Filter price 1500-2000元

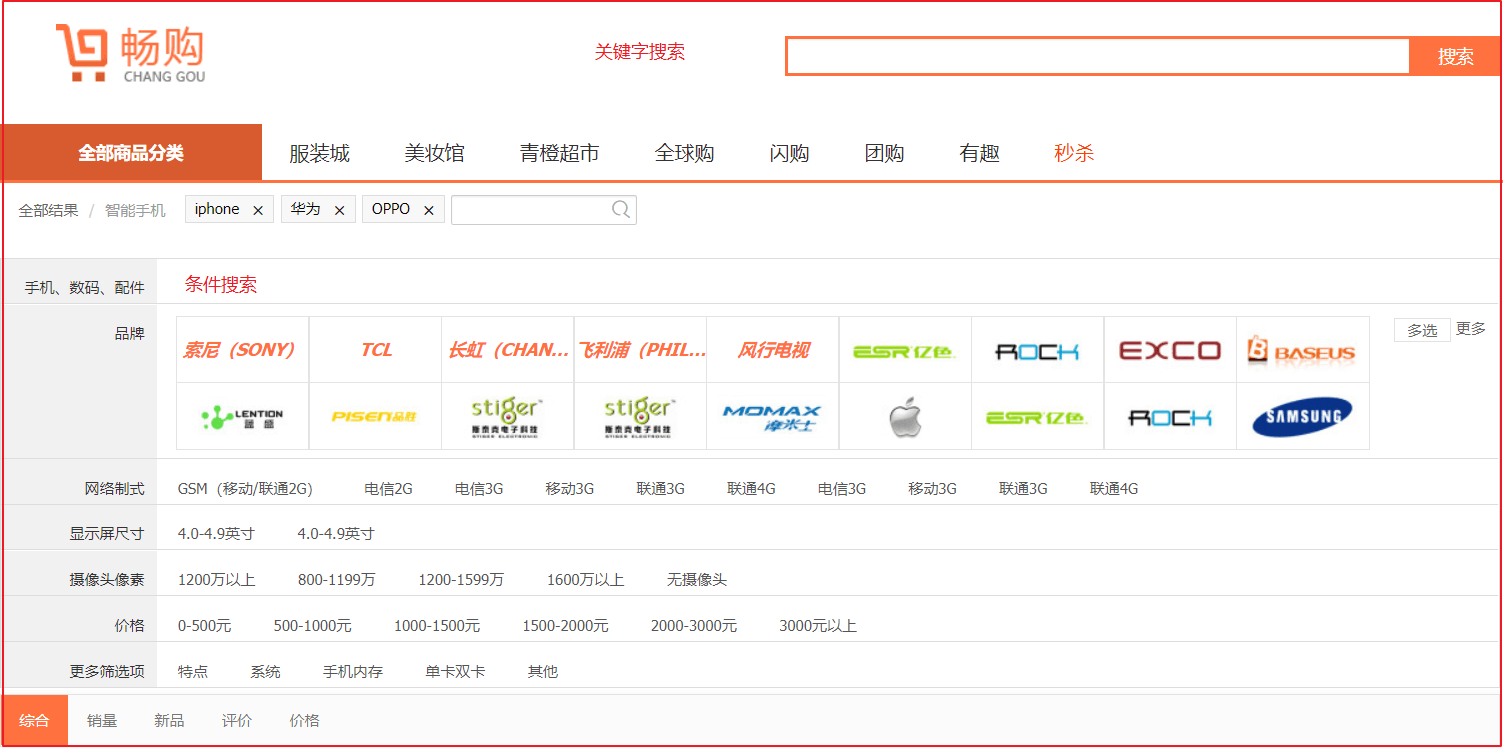(x=565, y=626)
